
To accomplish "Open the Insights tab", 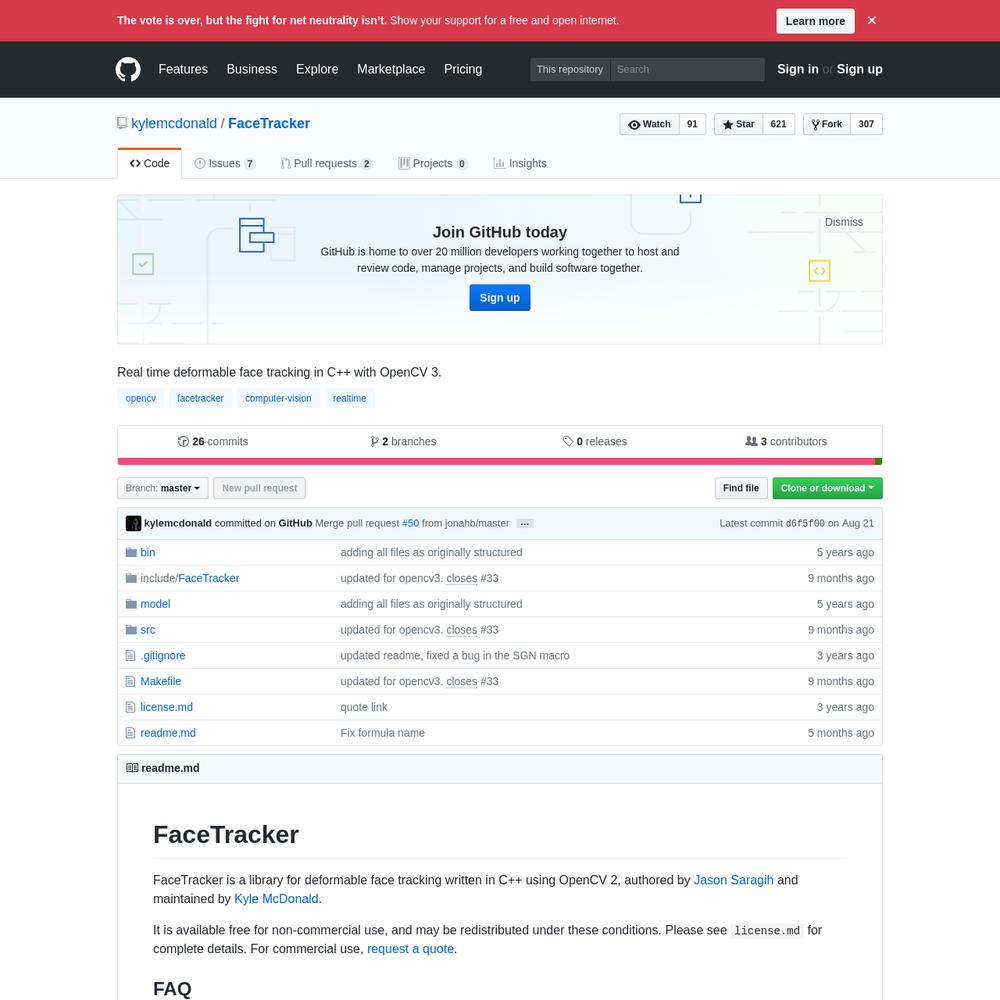I will (x=520, y=163).
